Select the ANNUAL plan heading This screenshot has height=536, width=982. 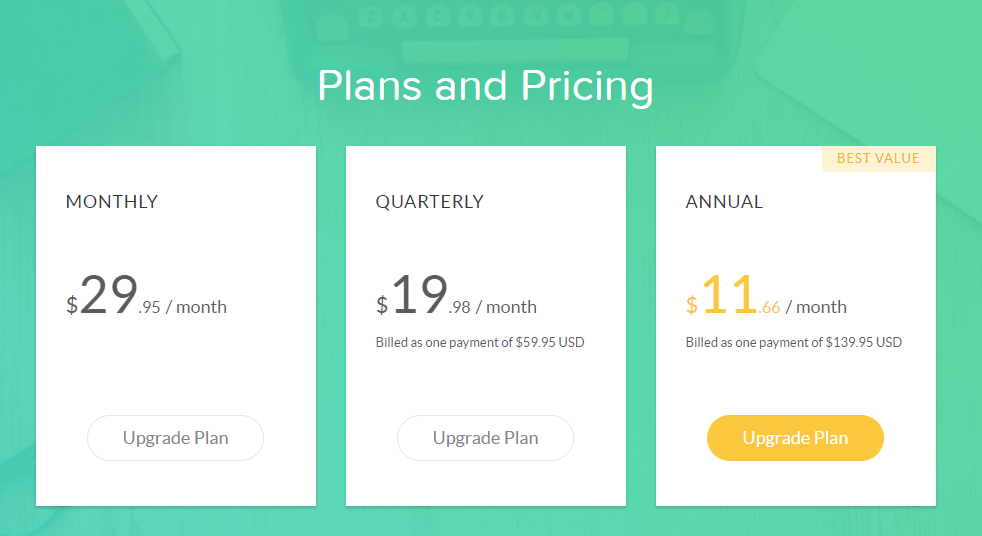(x=724, y=201)
